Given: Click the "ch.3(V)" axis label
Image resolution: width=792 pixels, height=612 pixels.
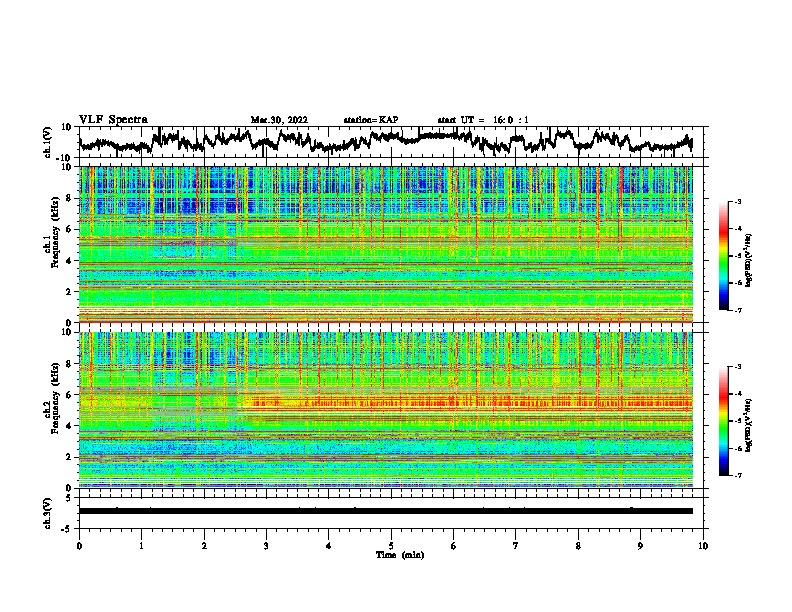Looking at the screenshot, I should 48,513.
